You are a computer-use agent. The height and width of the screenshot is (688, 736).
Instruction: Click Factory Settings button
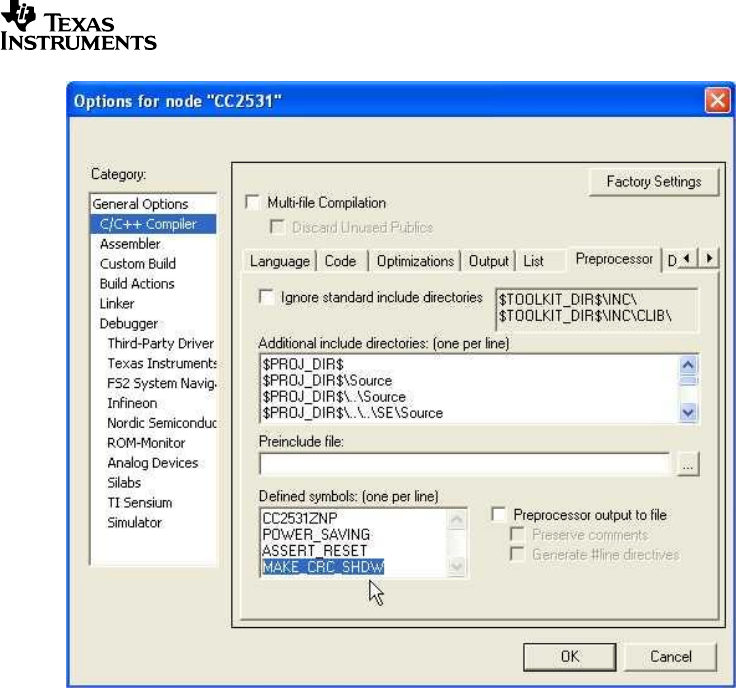click(x=653, y=182)
